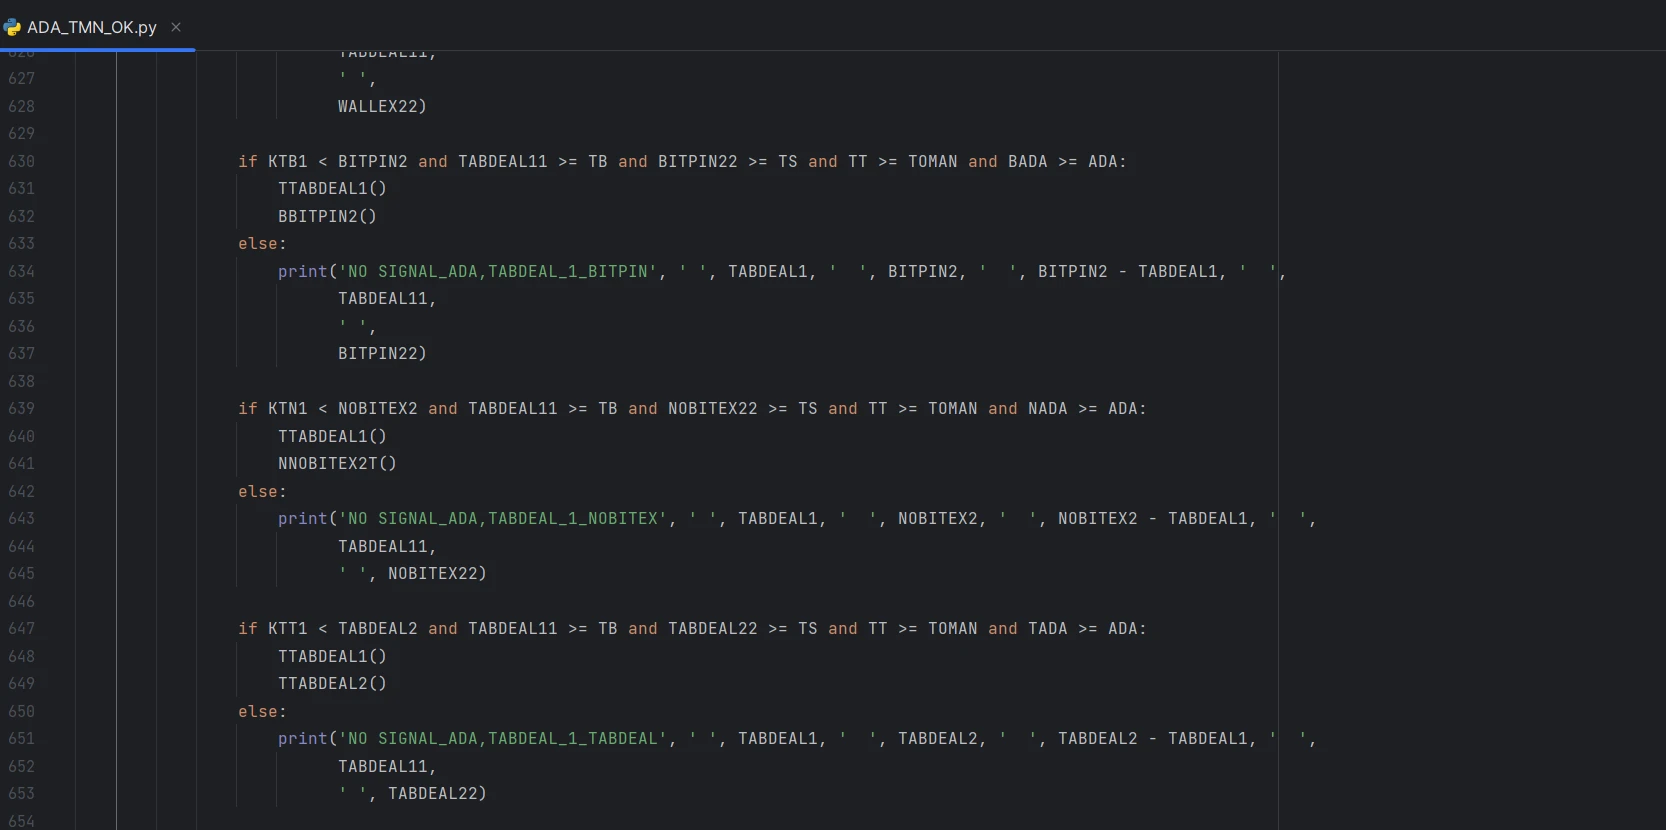
Task: Place cursor on the BBITPIN2() call
Action: point(327,216)
